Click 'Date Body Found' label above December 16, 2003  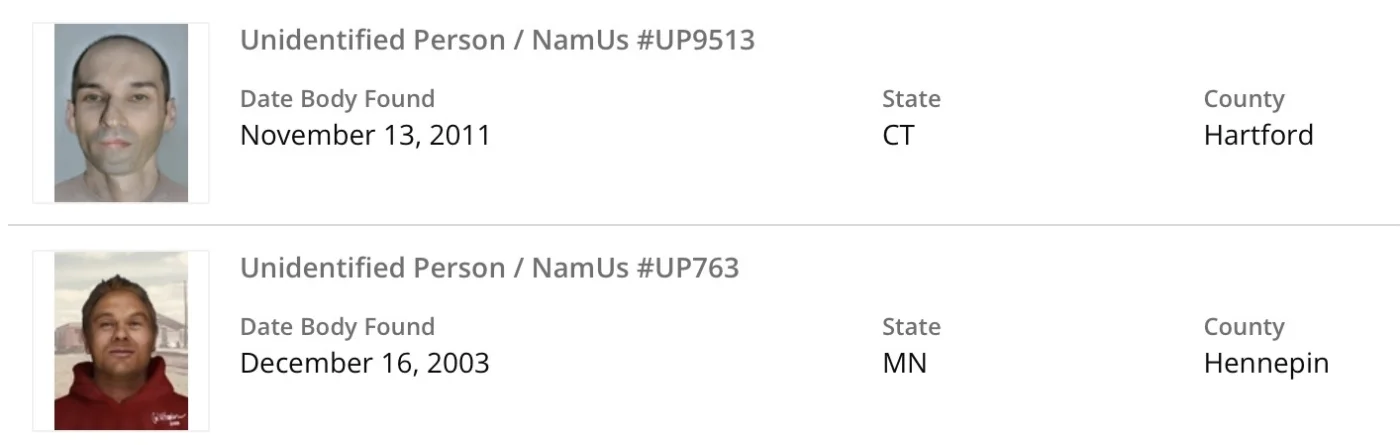coord(337,327)
